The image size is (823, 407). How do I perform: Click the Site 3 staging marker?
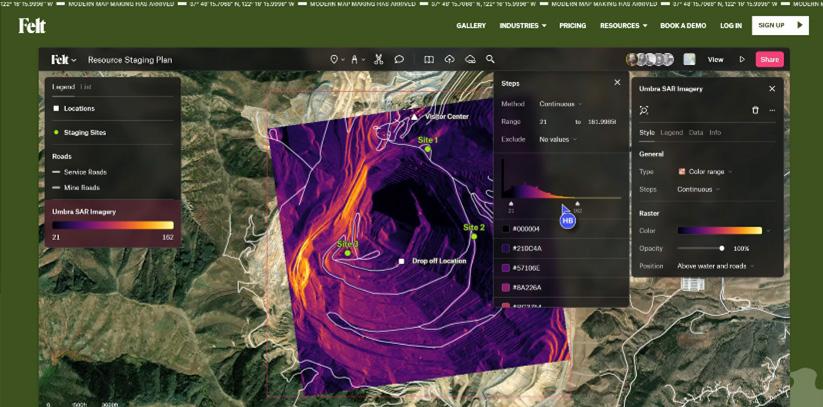point(347,253)
